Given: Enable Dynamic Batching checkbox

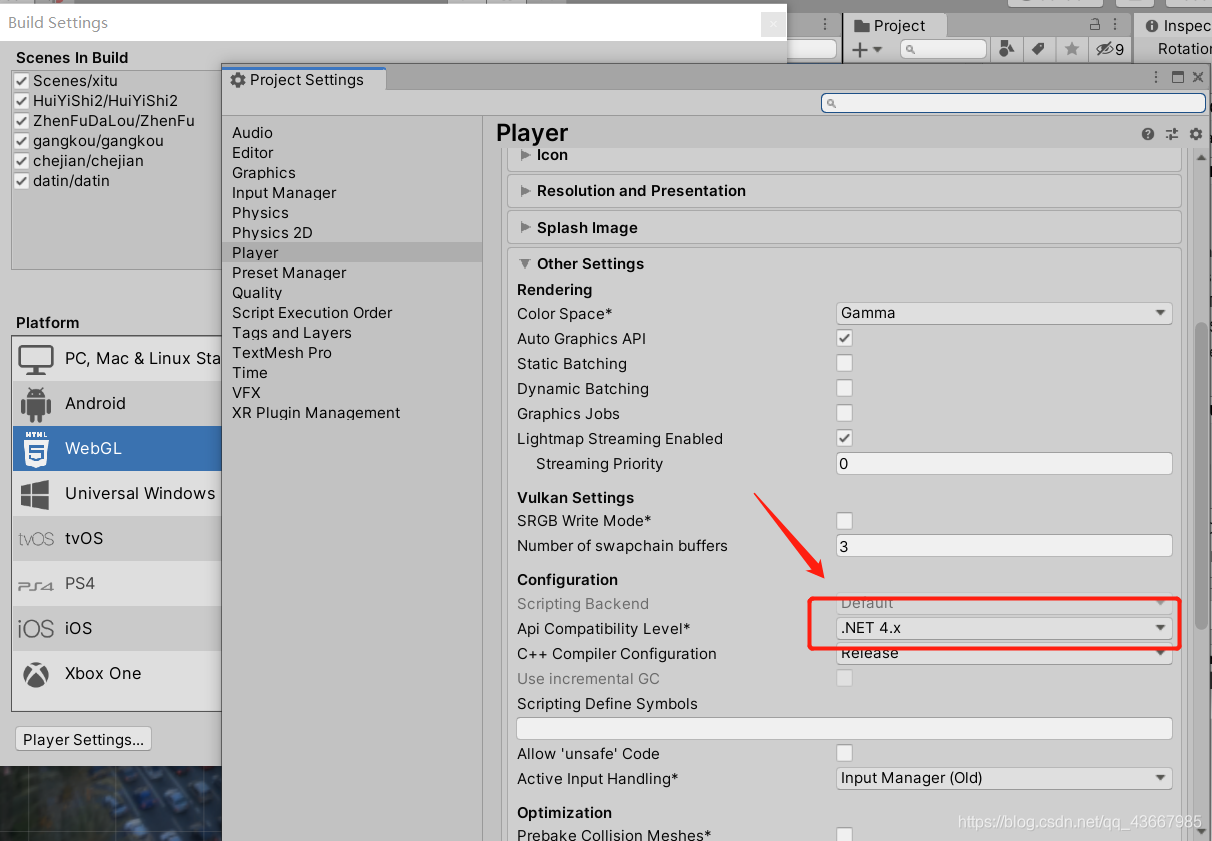Looking at the screenshot, I should point(845,388).
